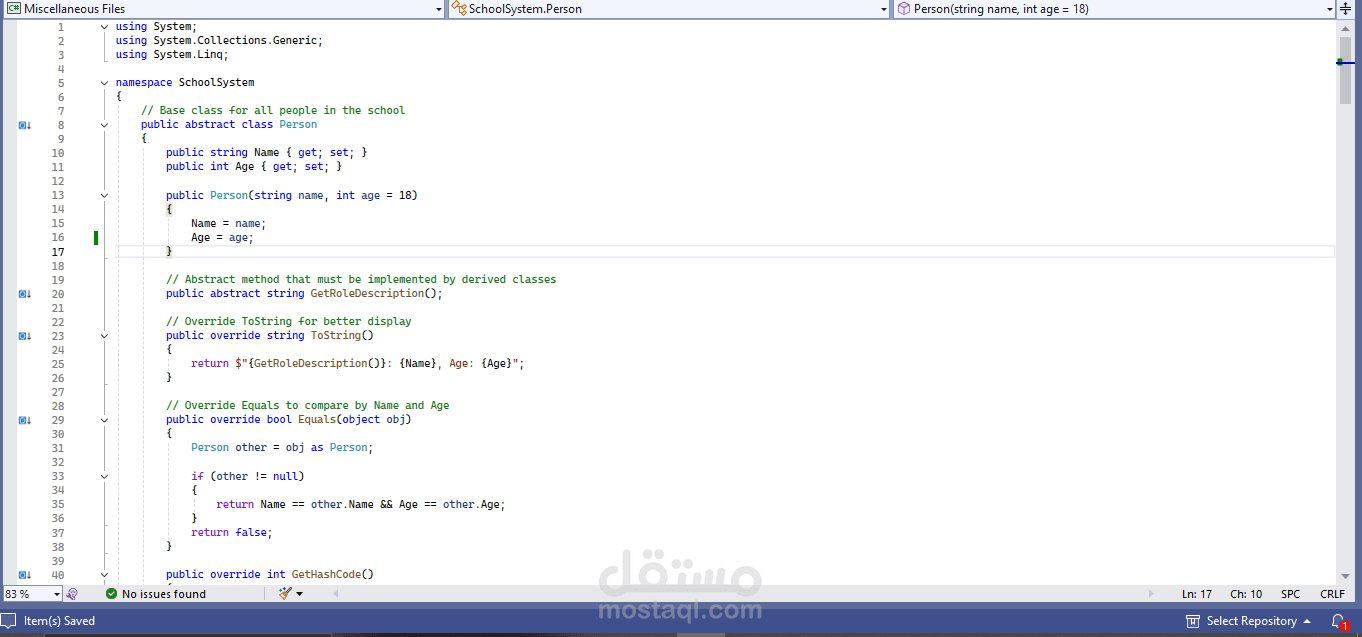
Task: Collapse the Person class at line 8
Action: click(x=105, y=125)
